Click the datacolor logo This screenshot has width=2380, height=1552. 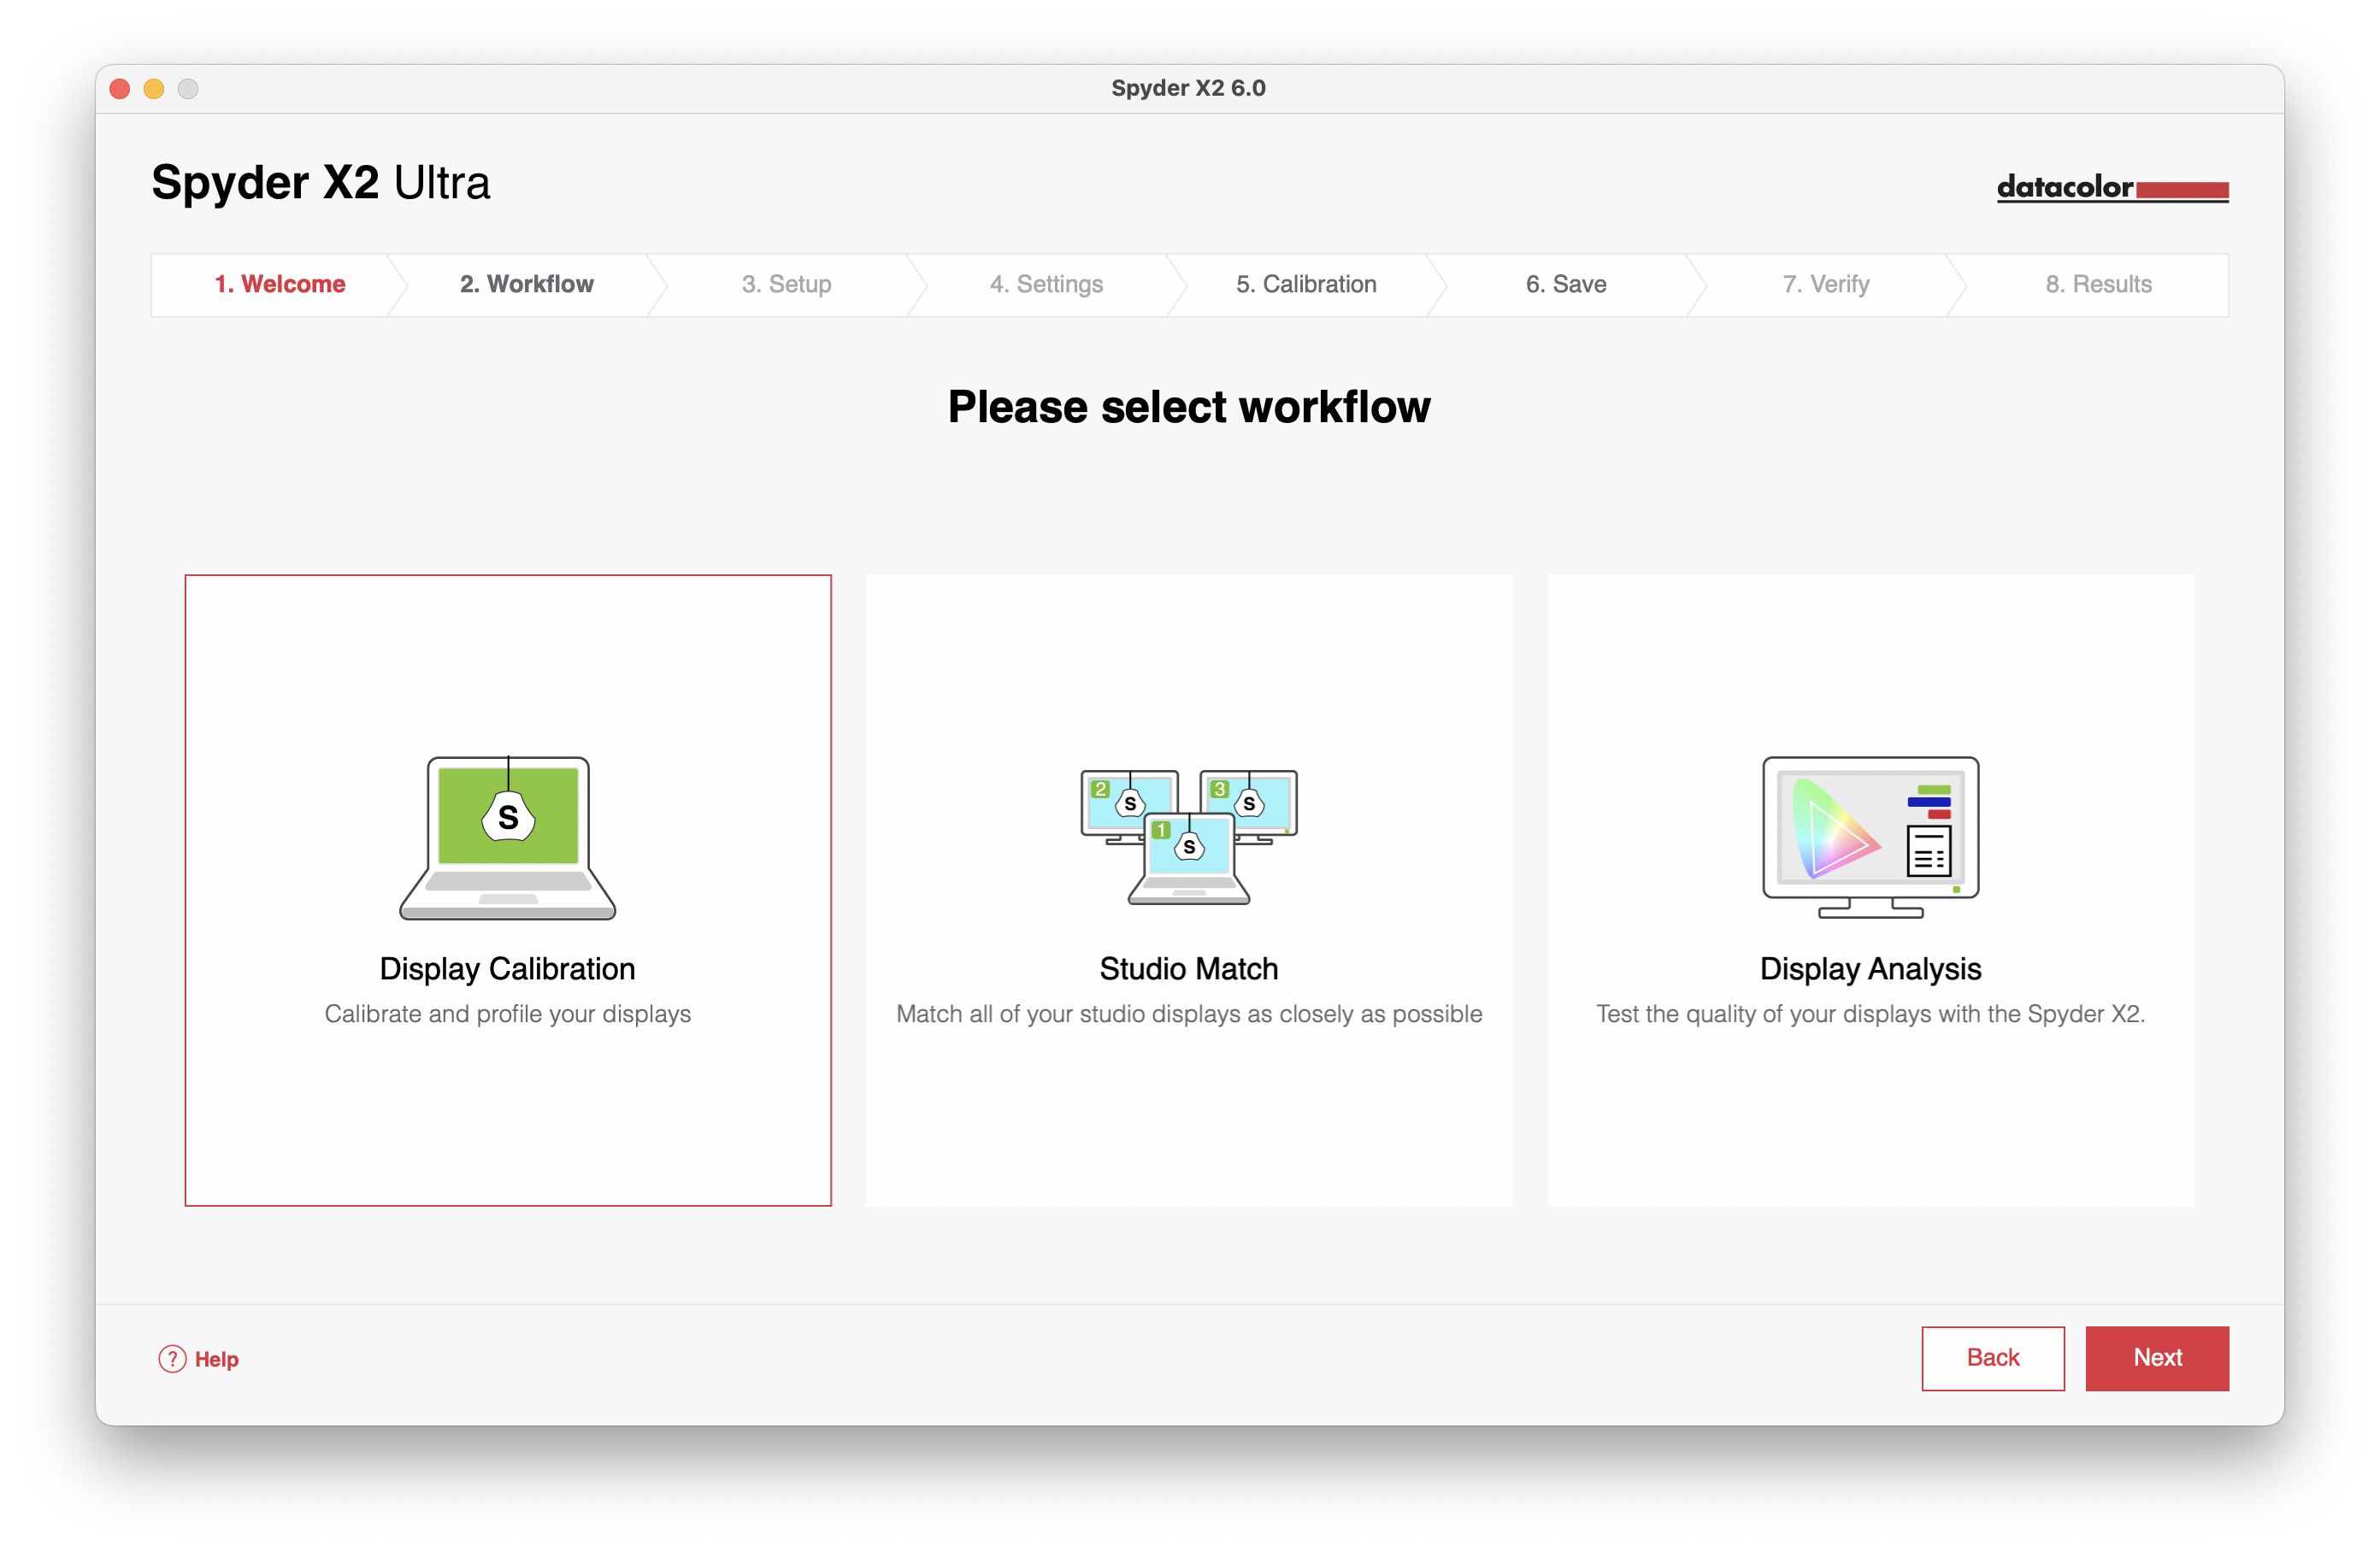coord(2112,187)
